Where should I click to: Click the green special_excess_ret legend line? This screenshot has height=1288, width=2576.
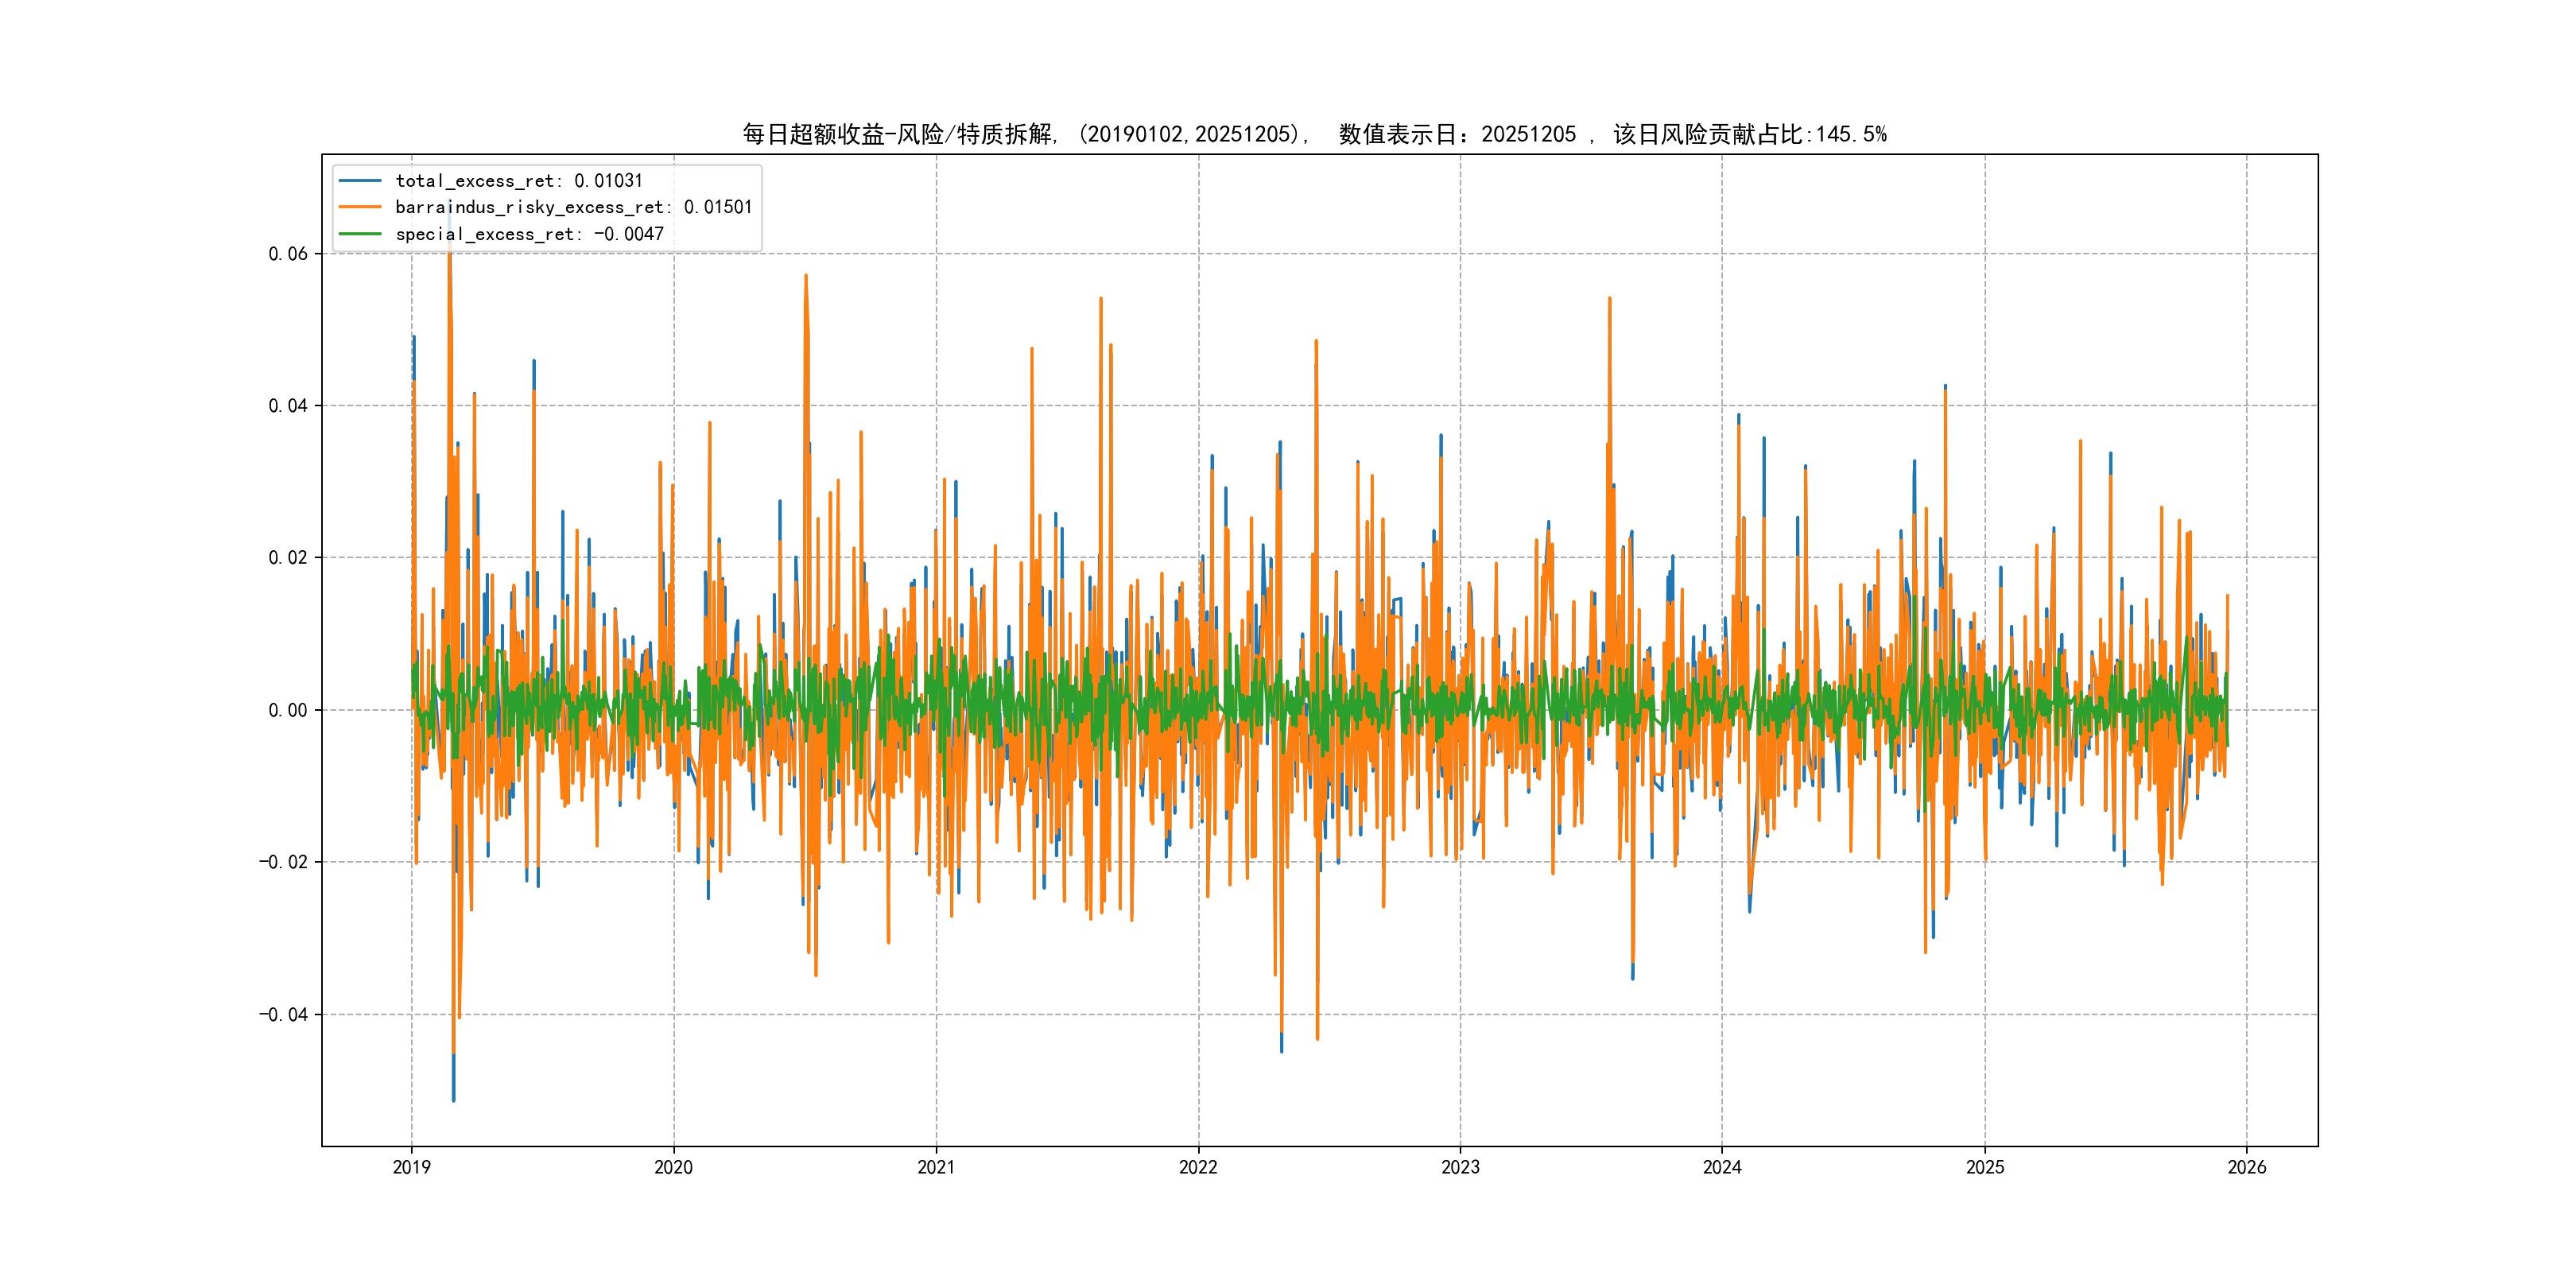point(360,234)
